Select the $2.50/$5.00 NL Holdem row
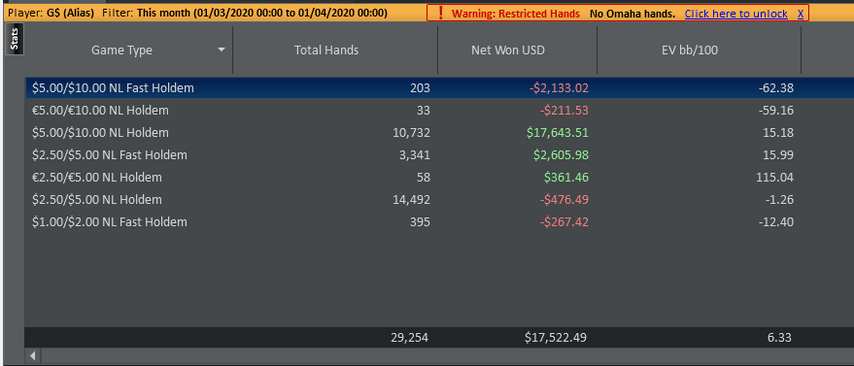Image resolution: width=854 pixels, height=366 pixels. click(439, 200)
